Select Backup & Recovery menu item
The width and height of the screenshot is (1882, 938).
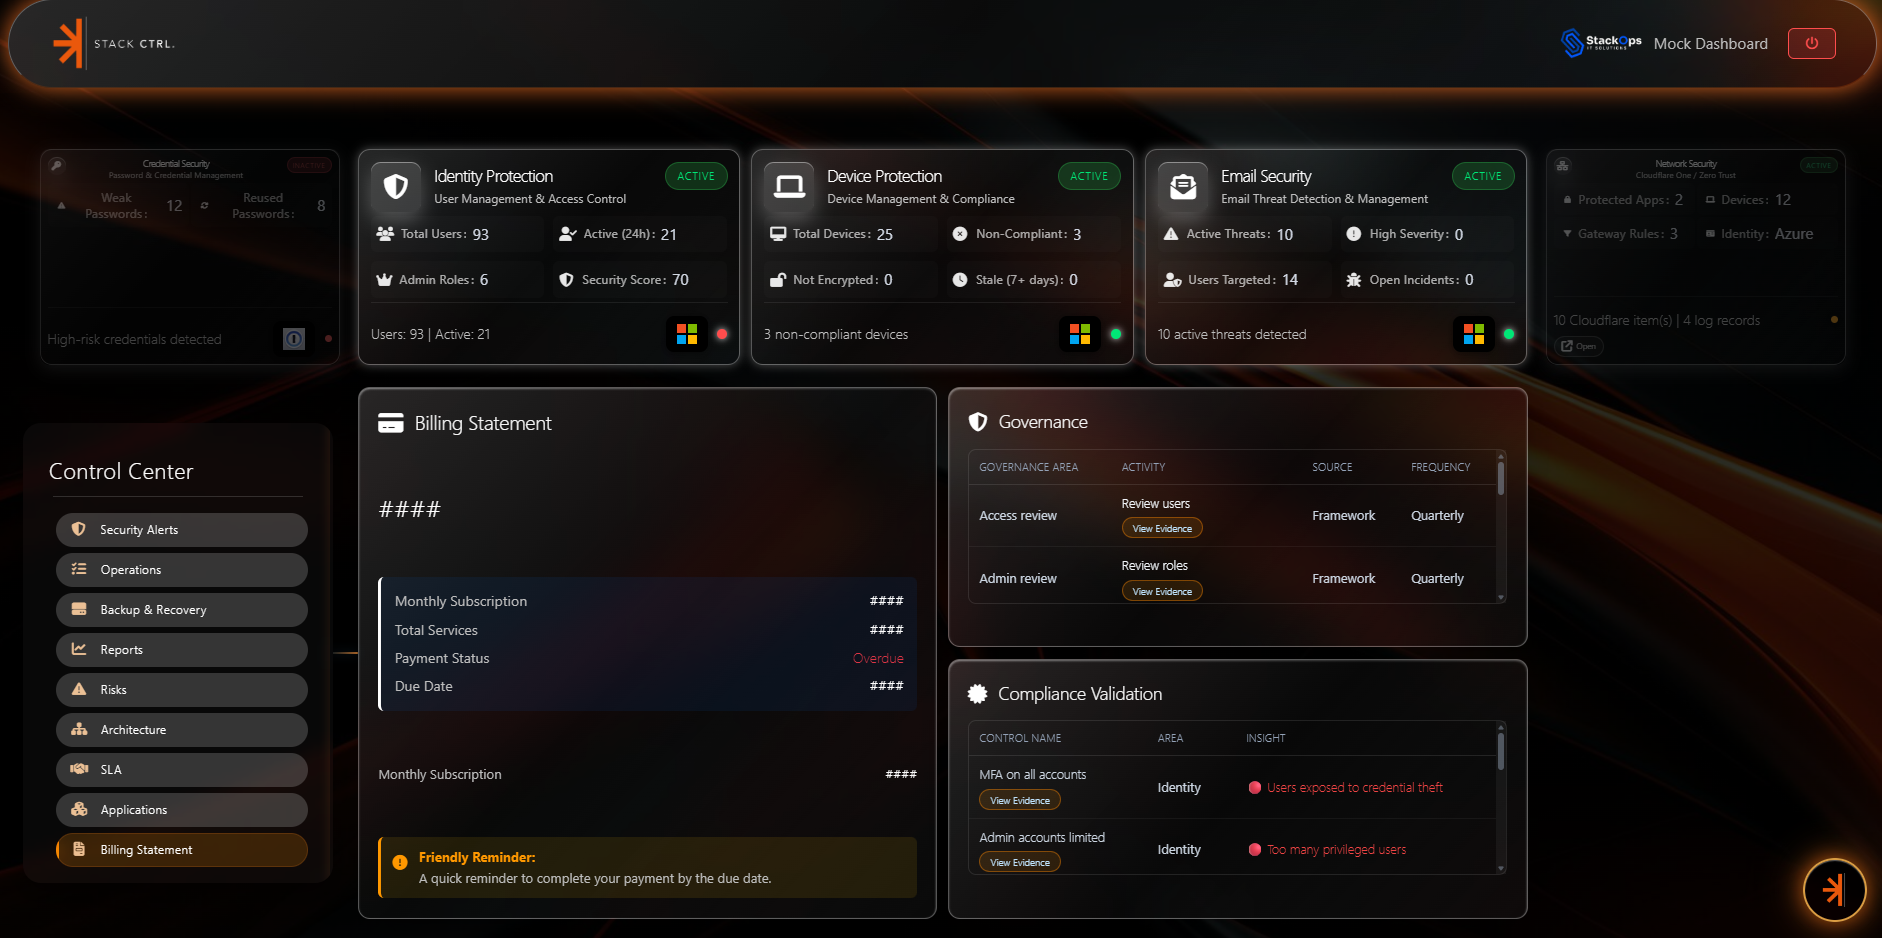click(x=182, y=610)
